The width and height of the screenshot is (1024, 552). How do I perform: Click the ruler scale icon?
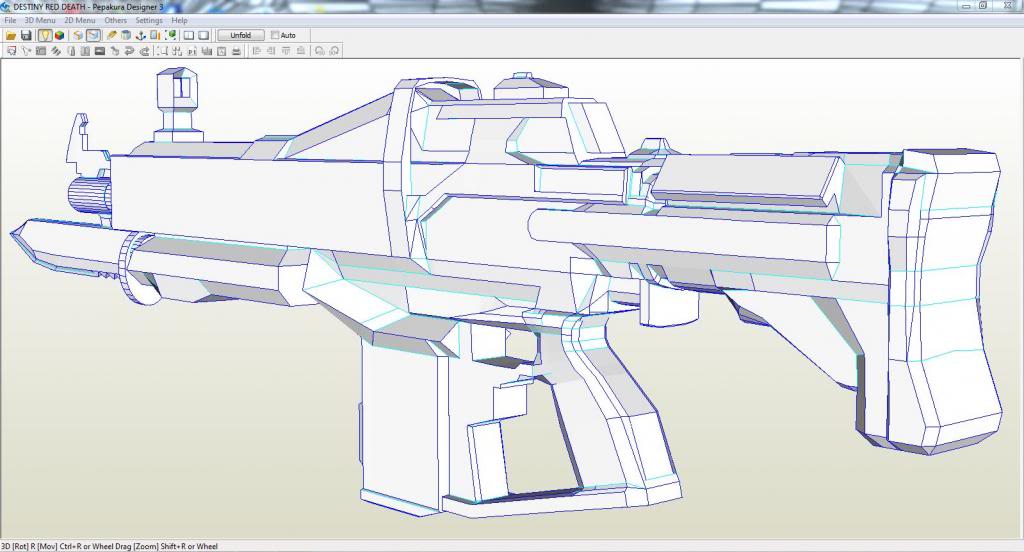(x=155, y=35)
